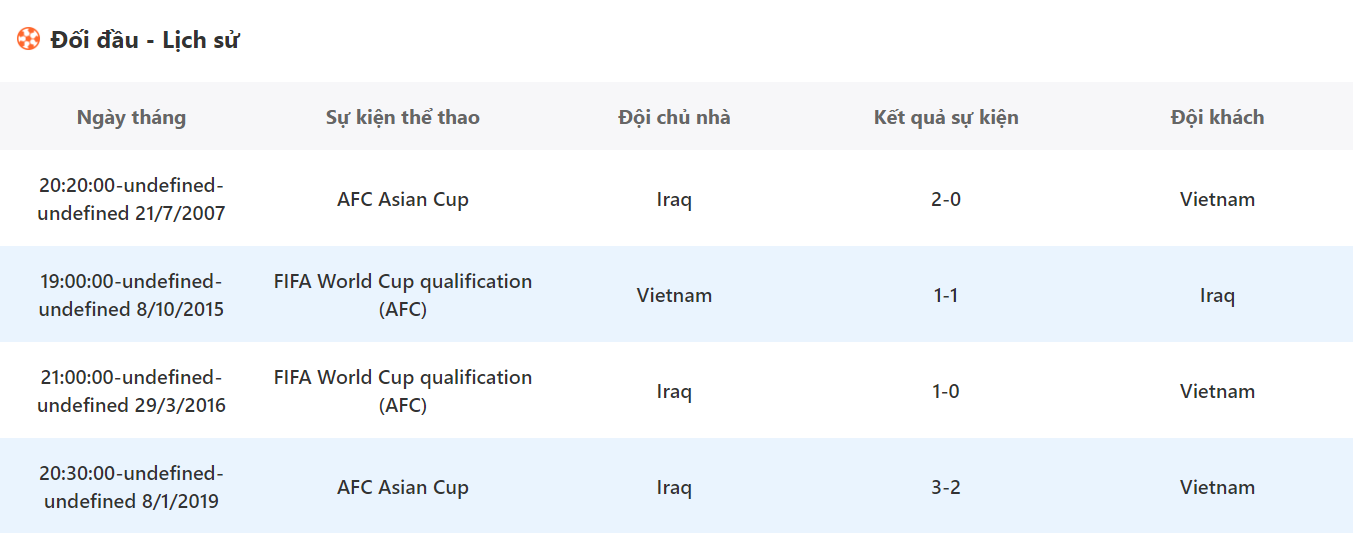Click the 8/10/2015 date cell
The height and width of the screenshot is (533, 1353).
click(x=131, y=295)
